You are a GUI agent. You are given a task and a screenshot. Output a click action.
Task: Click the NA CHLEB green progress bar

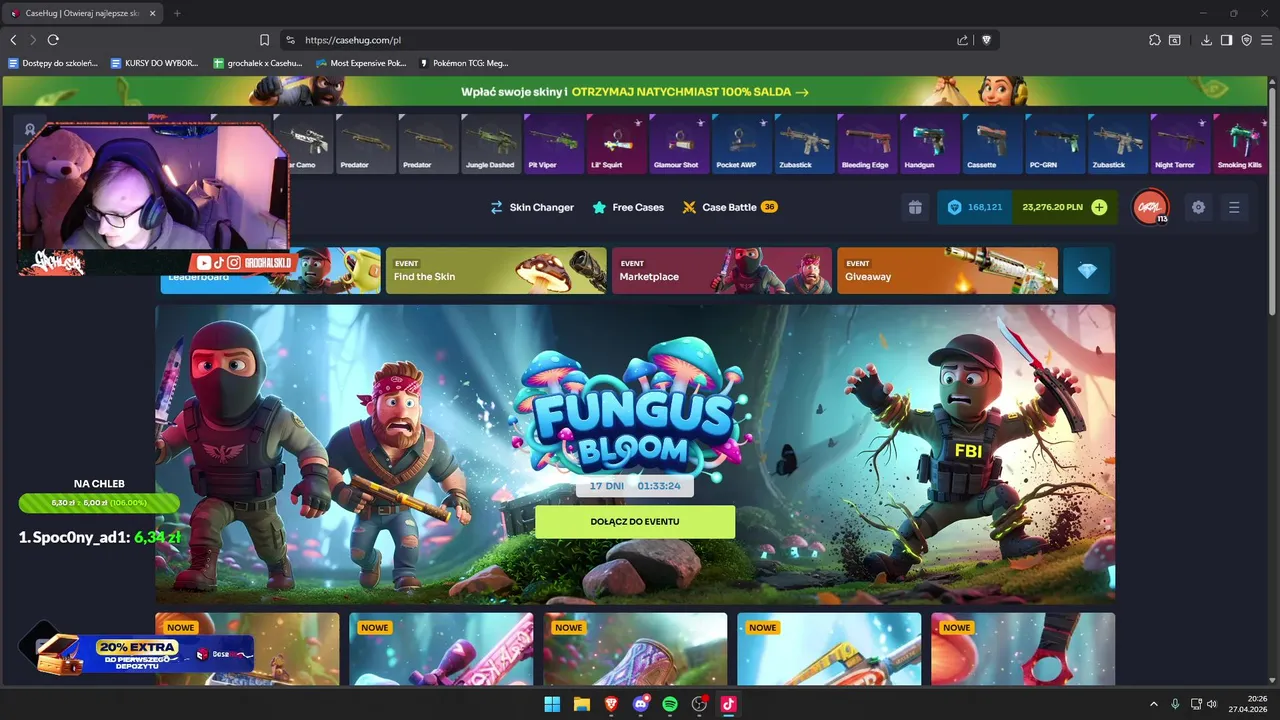tap(99, 503)
